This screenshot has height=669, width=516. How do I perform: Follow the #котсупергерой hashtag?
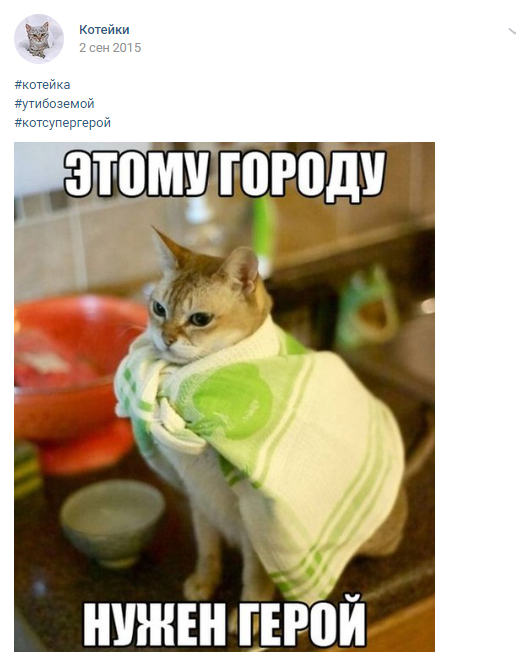[x=62, y=123]
